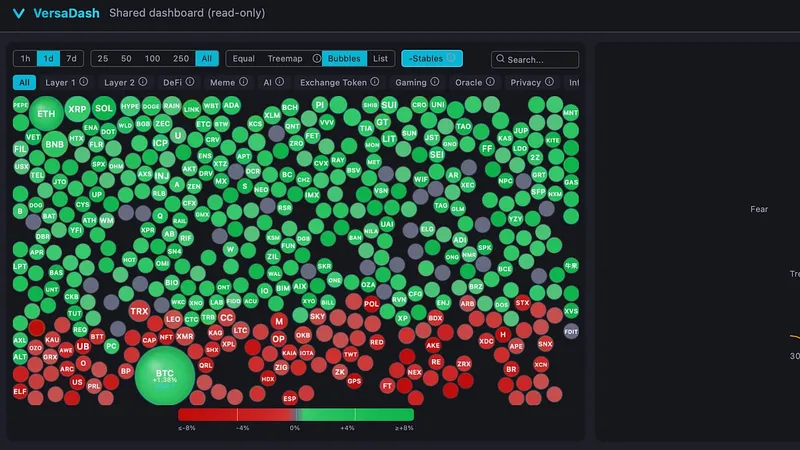Show the top 25 coins

click(103, 59)
